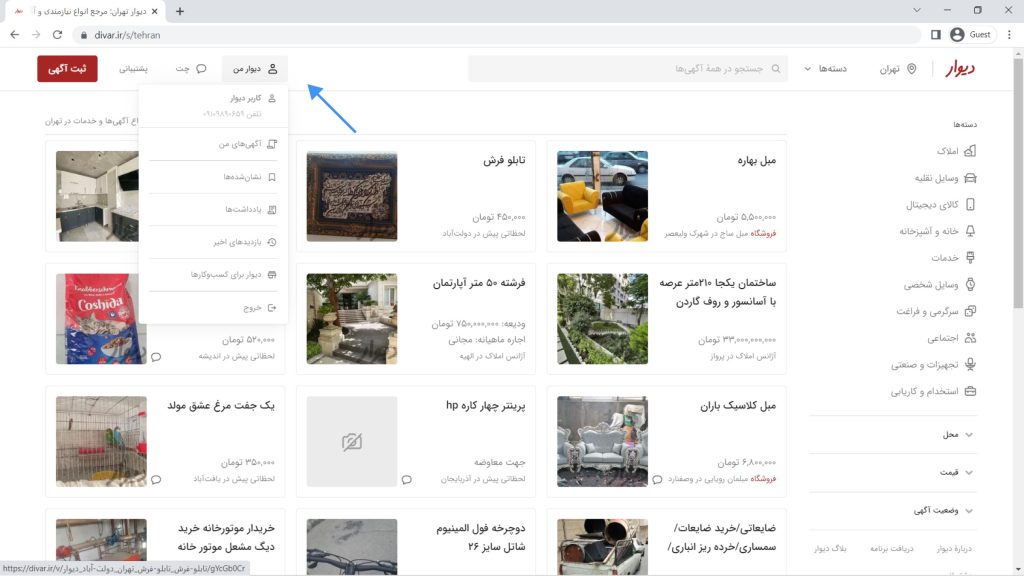Viewport: 1024px width, 576px height.
Task: Open the مبل کلاسیک باران photo
Action: 602,441
